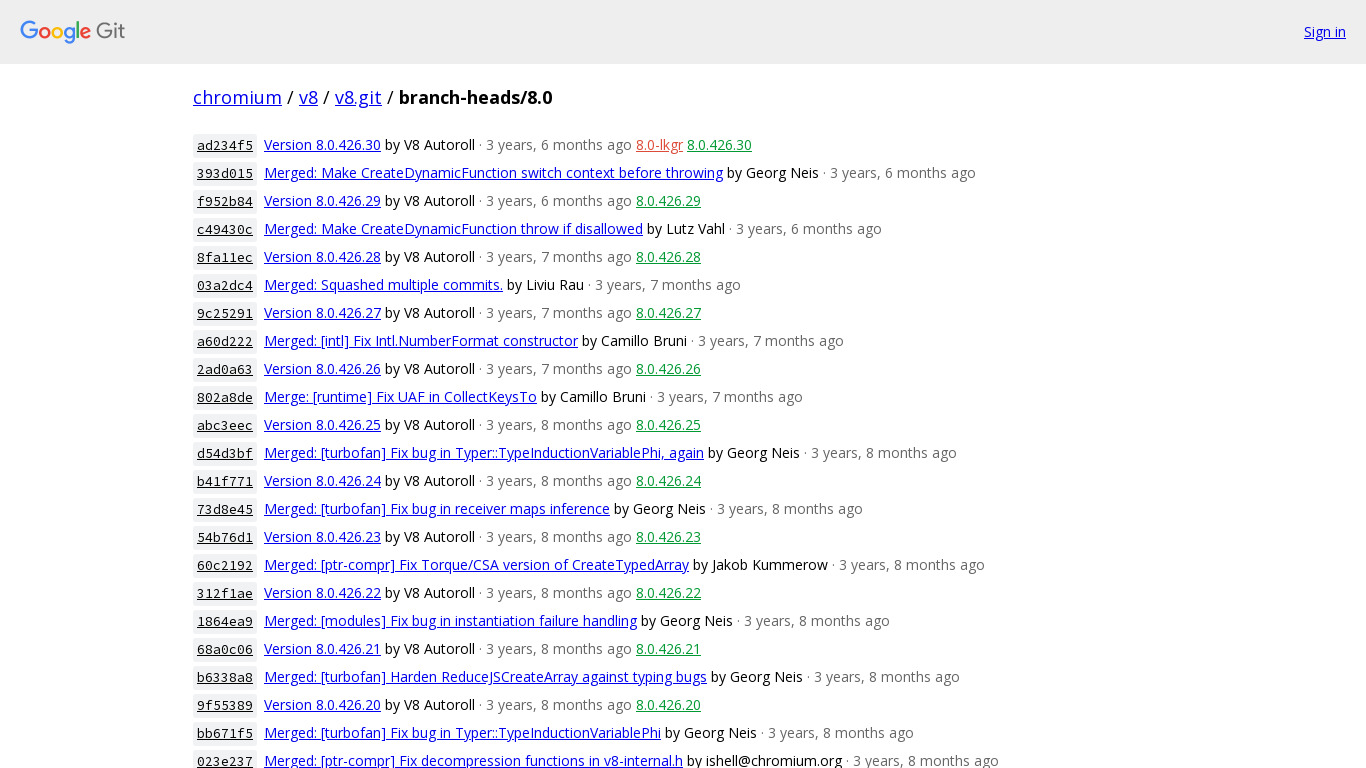
Task: View the Version 8.0.426.28 commit
Action: coord(322,257)
